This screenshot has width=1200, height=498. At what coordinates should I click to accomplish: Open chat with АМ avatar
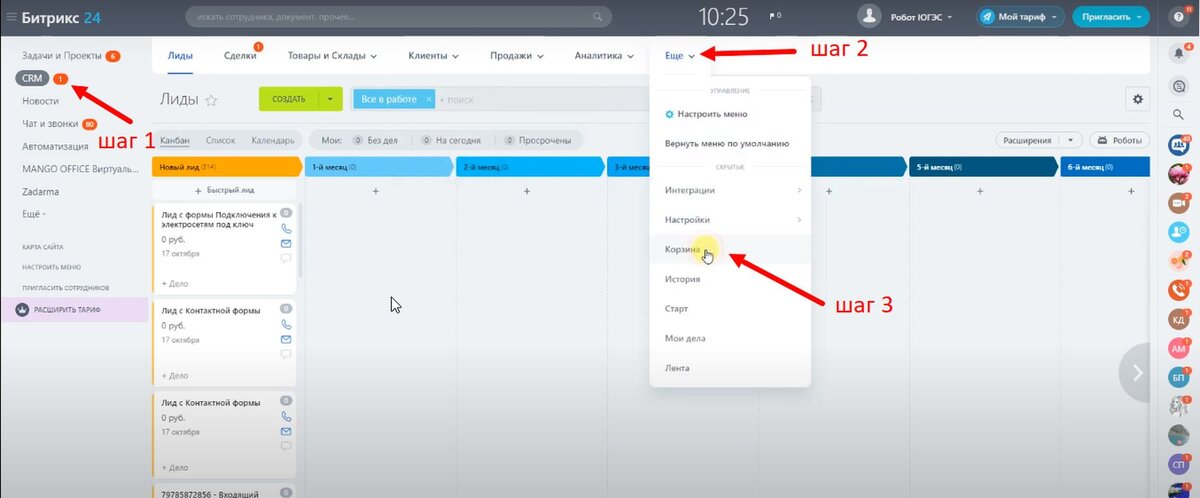point(1177,348)
